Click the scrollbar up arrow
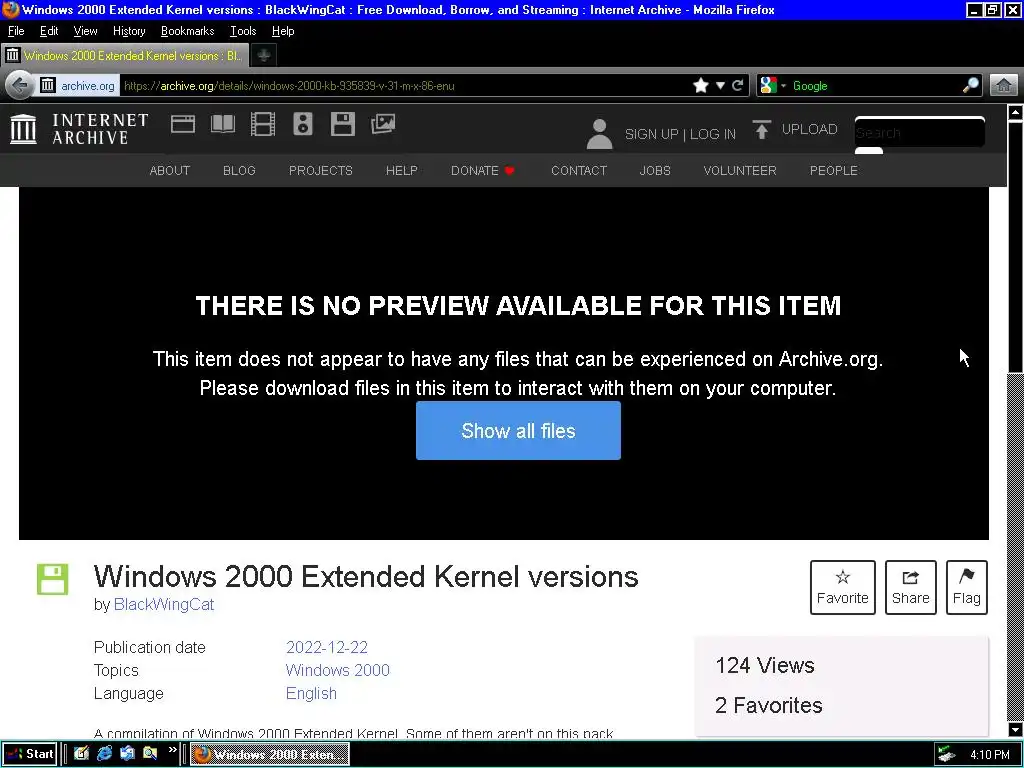Image resolution: width=1024 pixels, height=768 pixels. click(x=1015, y=112)
